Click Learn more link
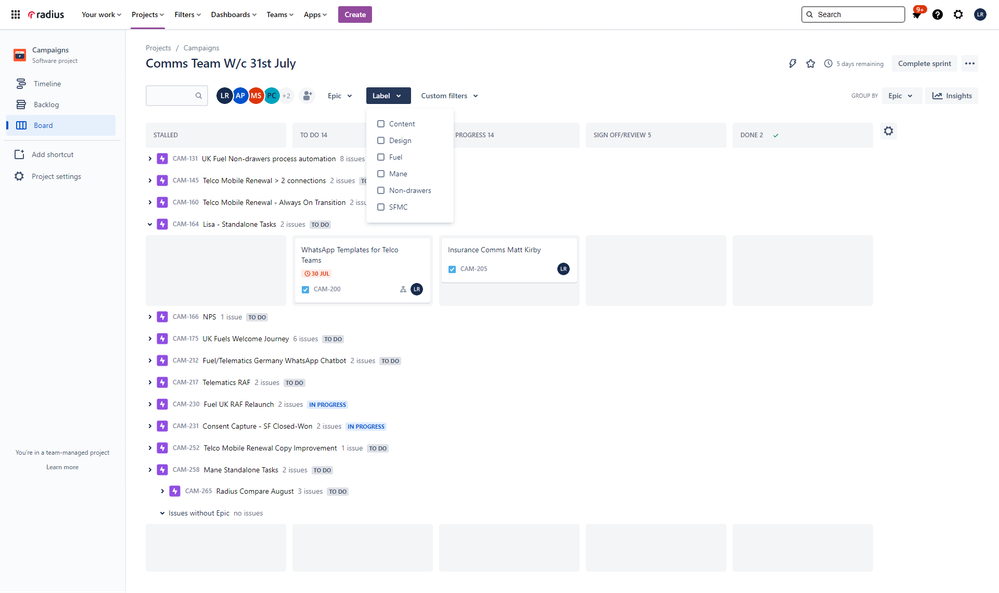Viewport: 999px width, 593px height. point(62,467)
